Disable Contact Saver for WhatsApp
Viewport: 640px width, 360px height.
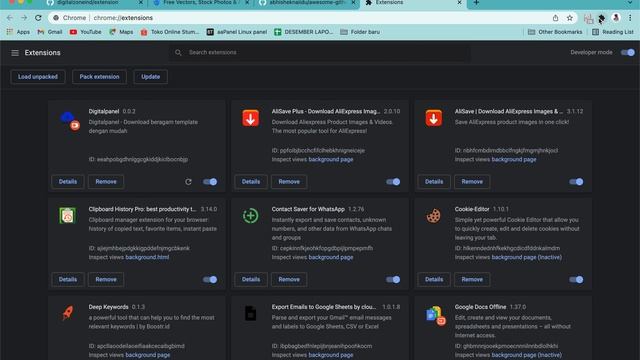tap(393, 280)
